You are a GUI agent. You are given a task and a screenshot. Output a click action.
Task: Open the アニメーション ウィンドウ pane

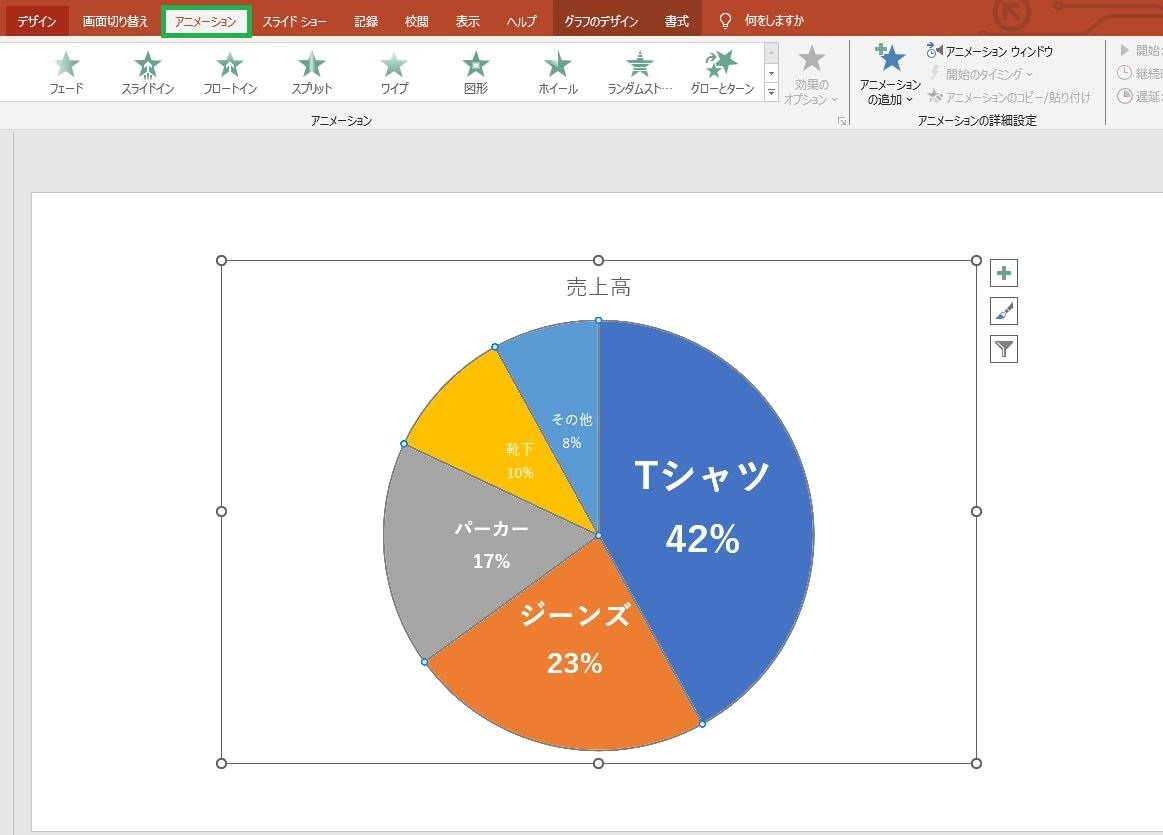click(989, 51)
